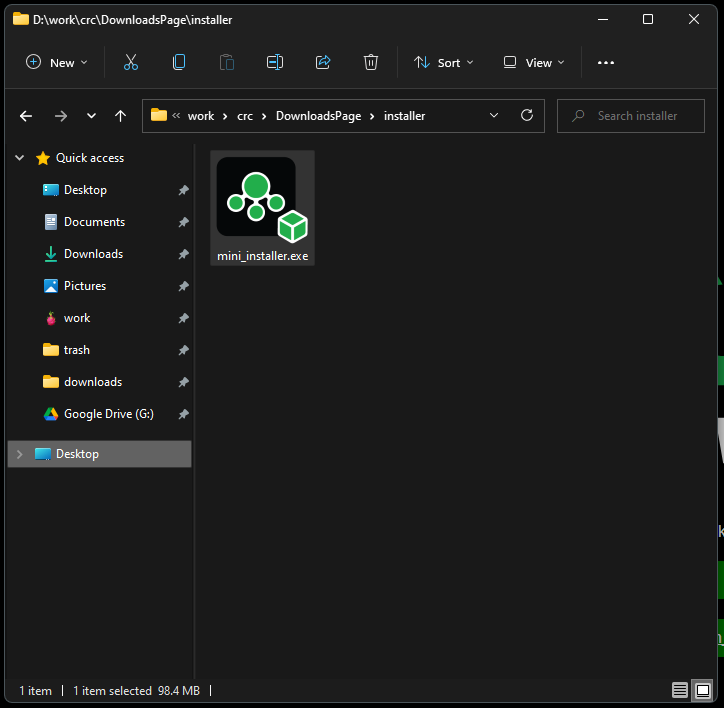724x708 pixels.
Task: Expand the Desktop tree node
Action: tap(20, 454)
